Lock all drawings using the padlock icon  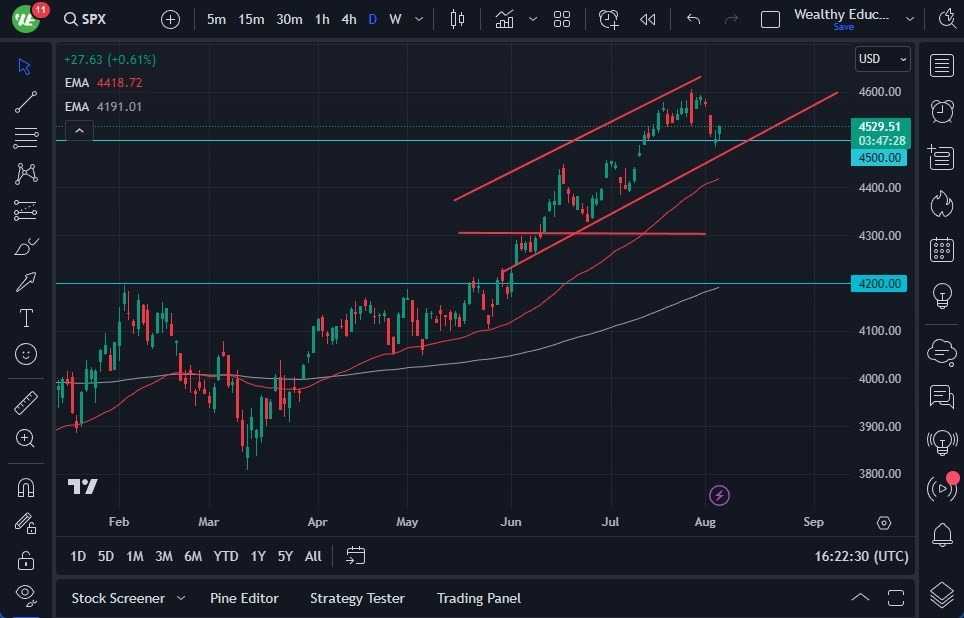pos(25,561)
